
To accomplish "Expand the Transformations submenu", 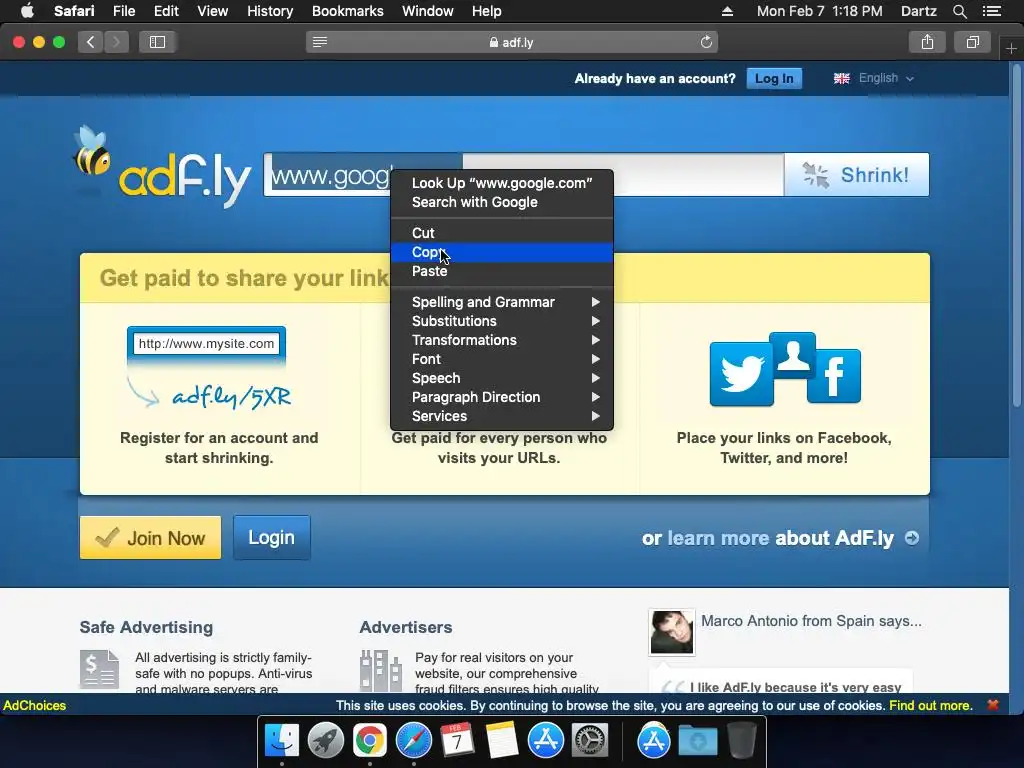I will point(502,340).
